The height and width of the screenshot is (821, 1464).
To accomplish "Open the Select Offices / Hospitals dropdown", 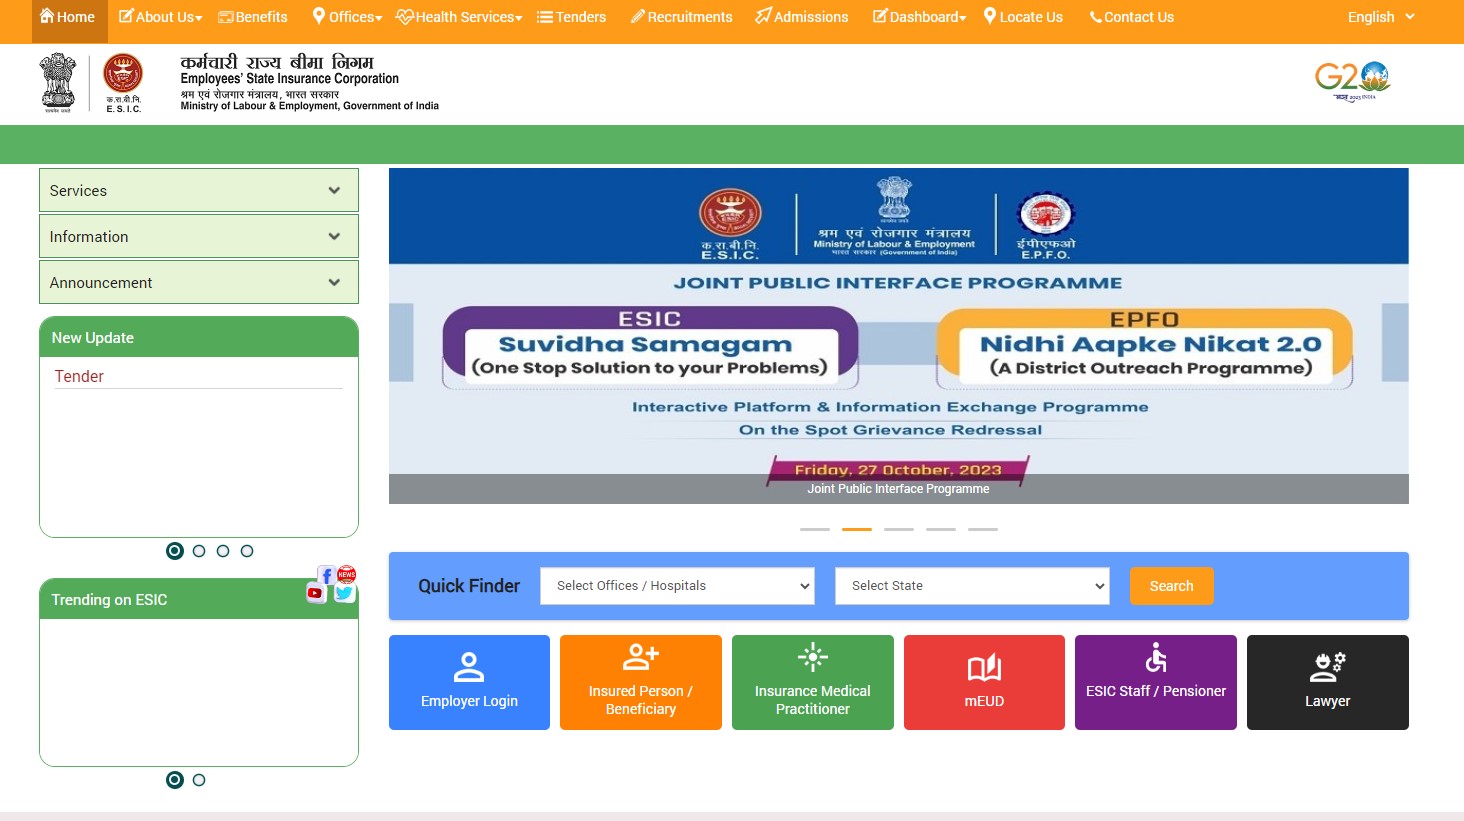I will click(x=677, y=586).
